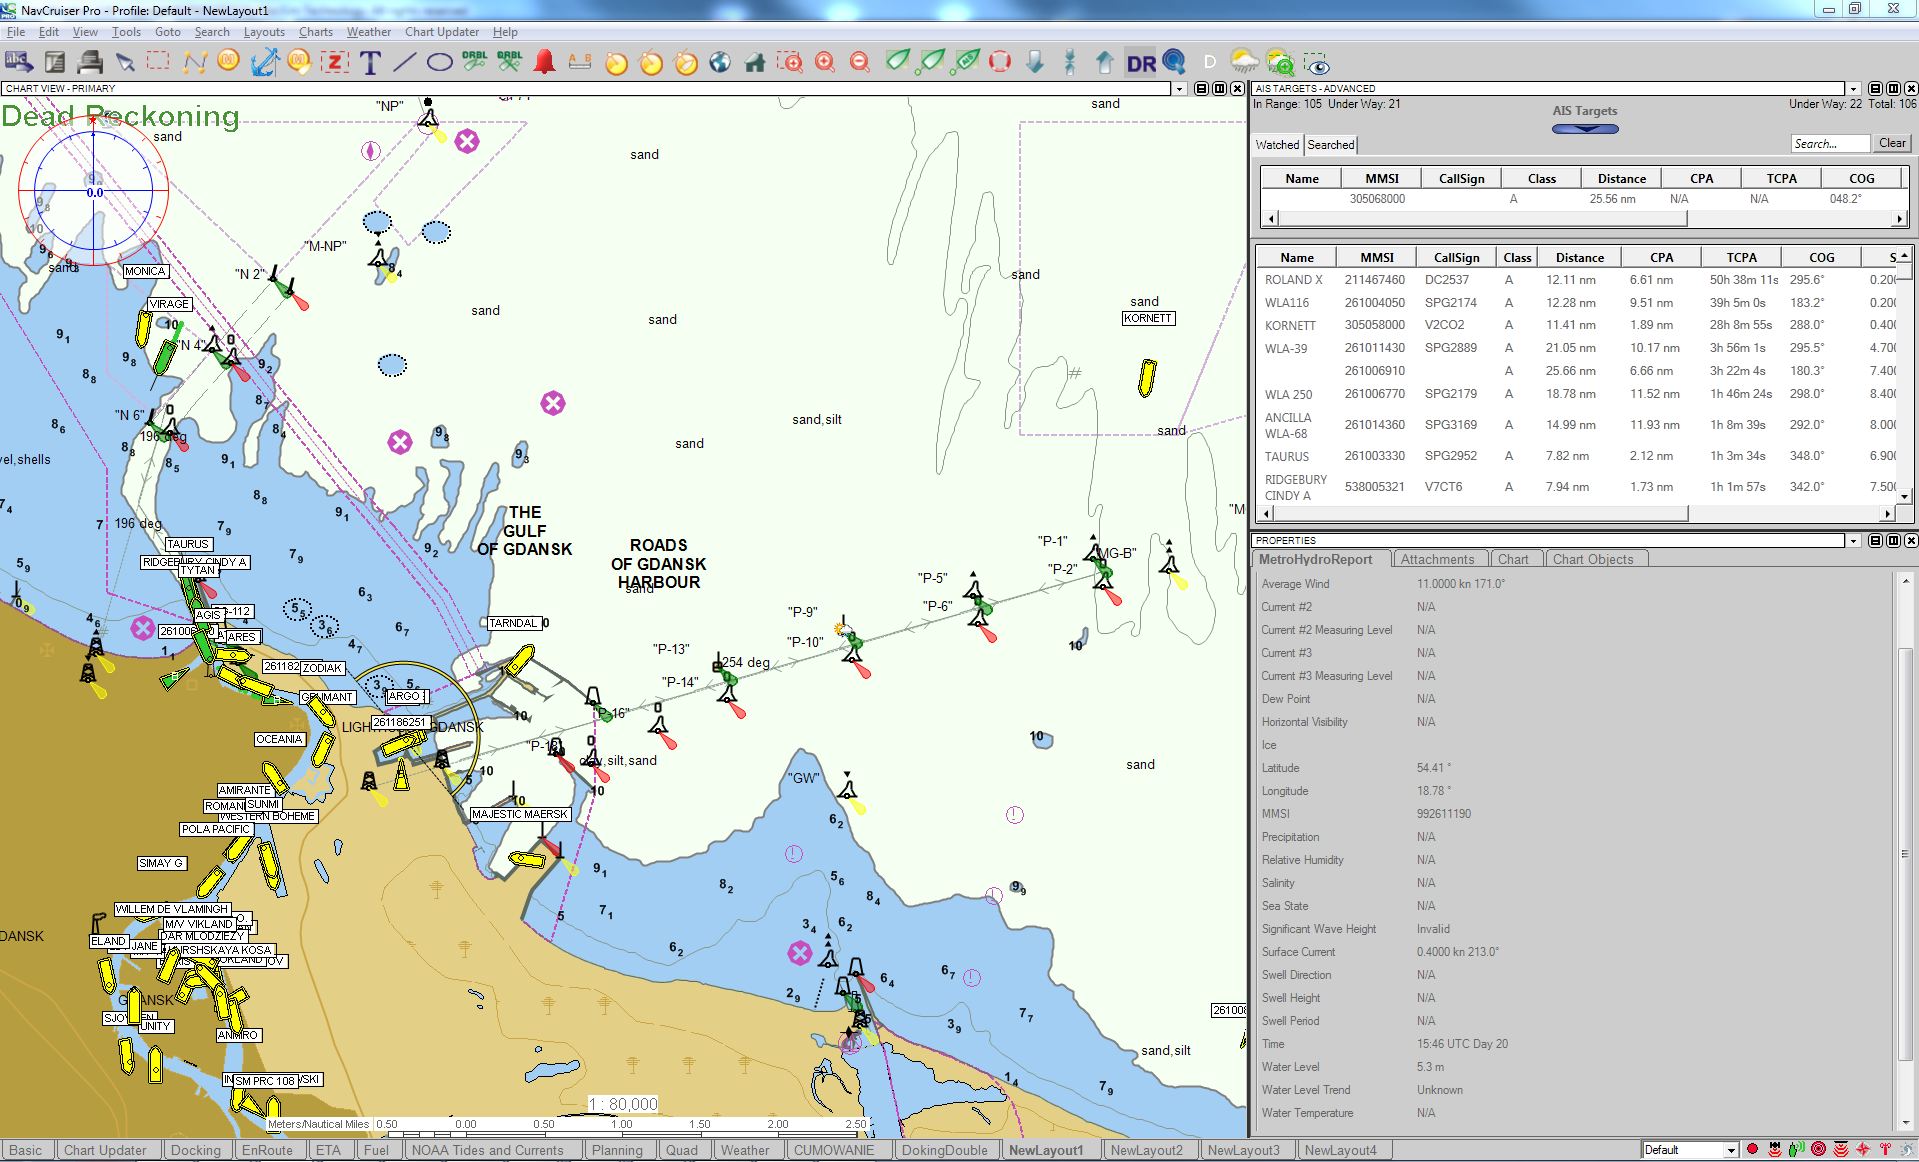This screenshot has height=1162, width=1919.
Task: Open the Properties panel dropdown
Action: pos(1853,541)
